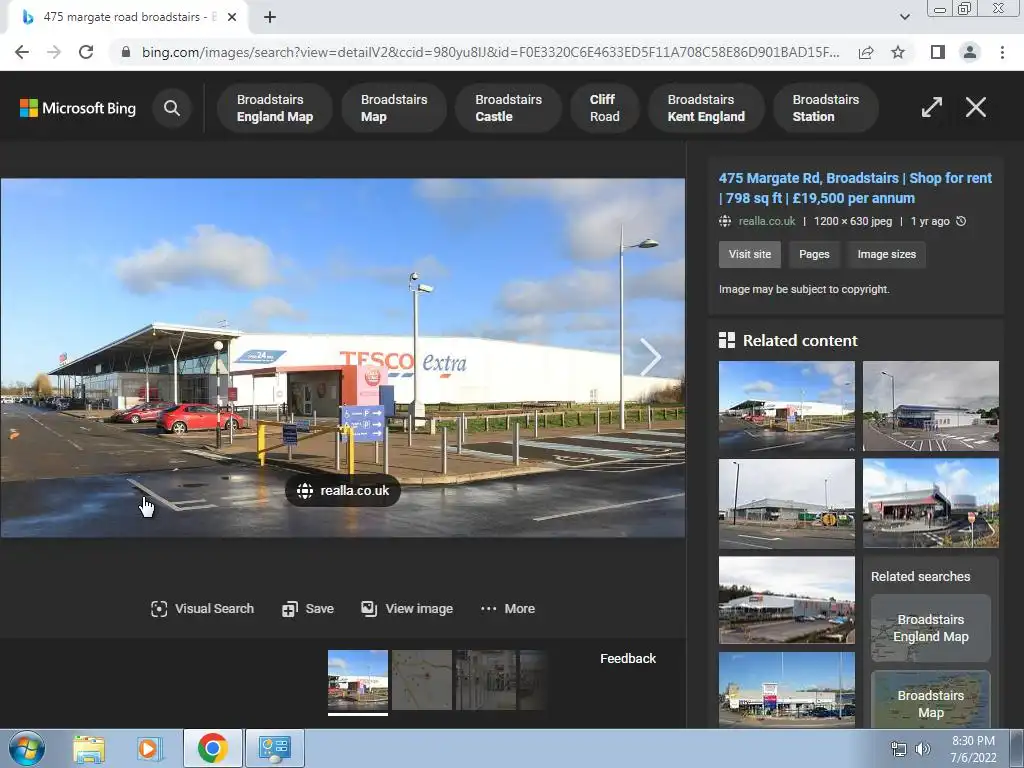The image size is (1024, 768).
Task: Open Broadstairs England Map related search
Action: point(931,628)
